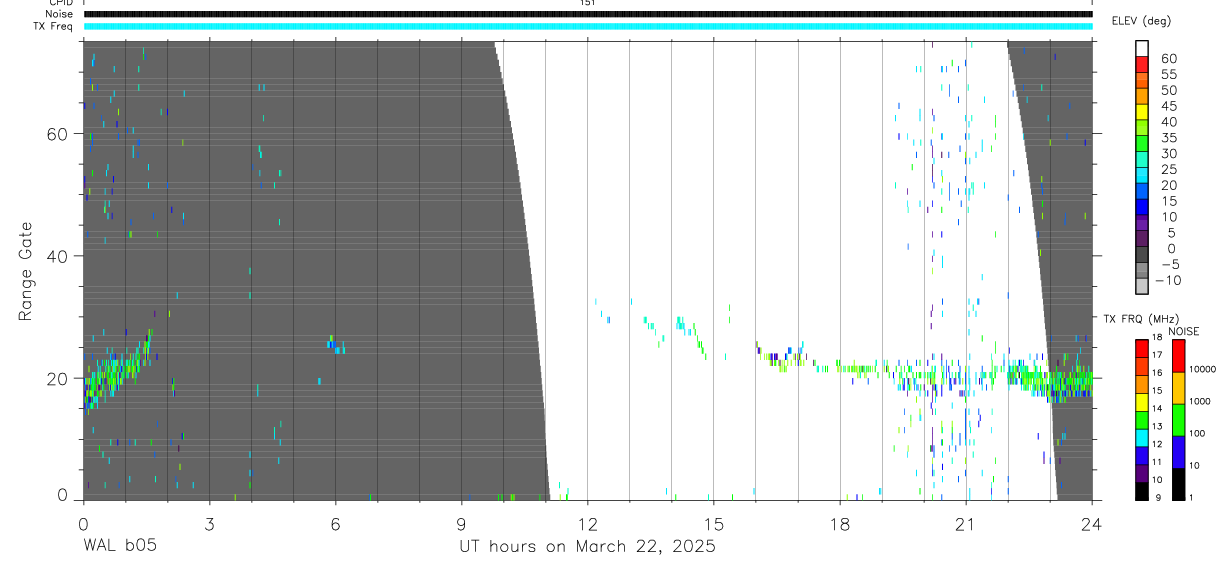
Task: Click the '15' UT hour tick label
Action: (x=713, y=524)
